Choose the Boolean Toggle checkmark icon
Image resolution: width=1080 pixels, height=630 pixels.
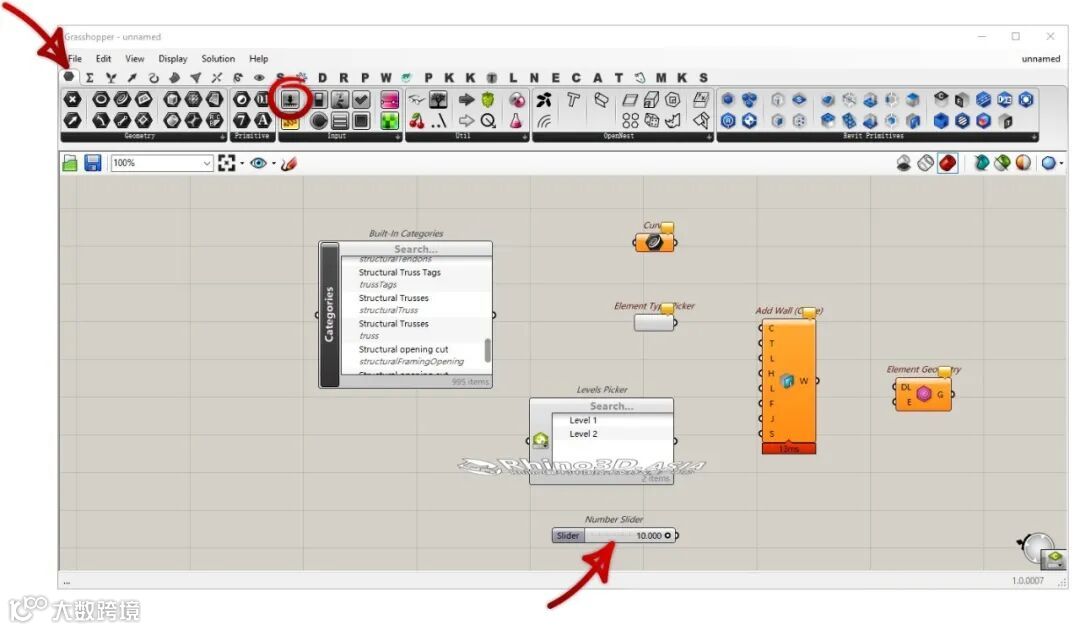[x=362, y=100]
